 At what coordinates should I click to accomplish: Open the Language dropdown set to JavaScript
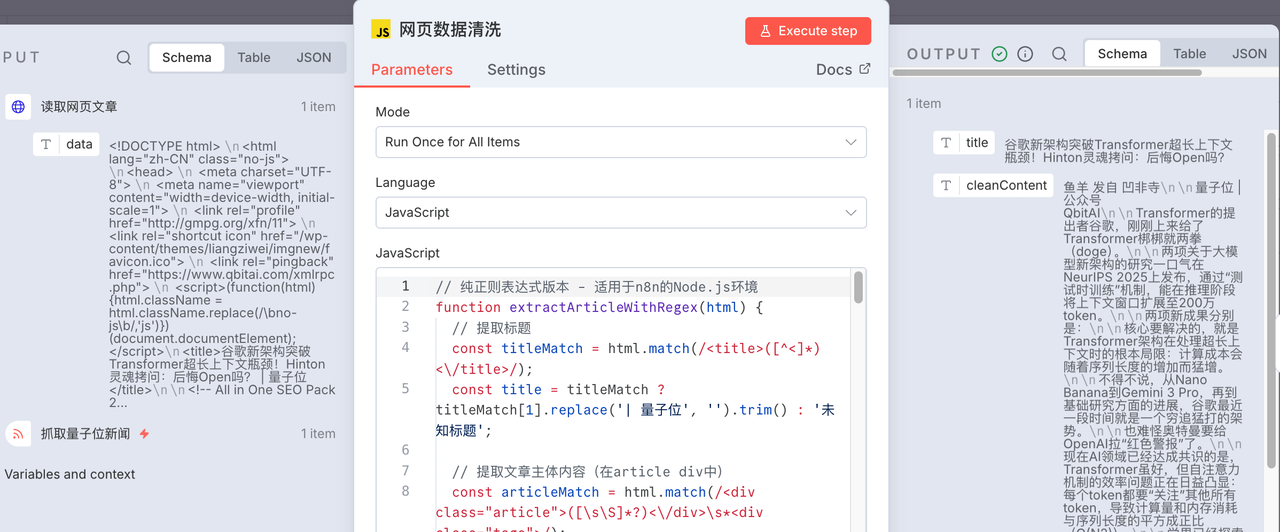621,212
